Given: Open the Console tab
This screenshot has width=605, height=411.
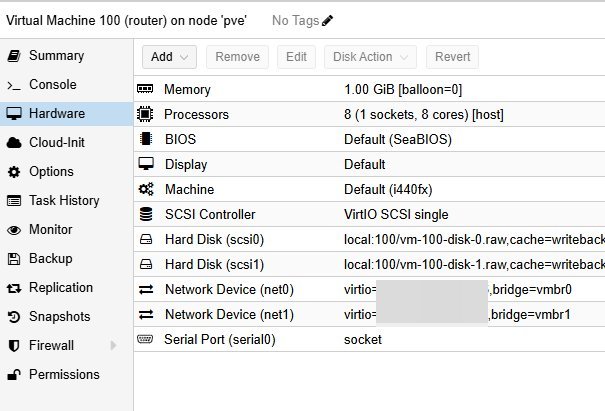Looking at the screenshot, I should tap(52, 85).
